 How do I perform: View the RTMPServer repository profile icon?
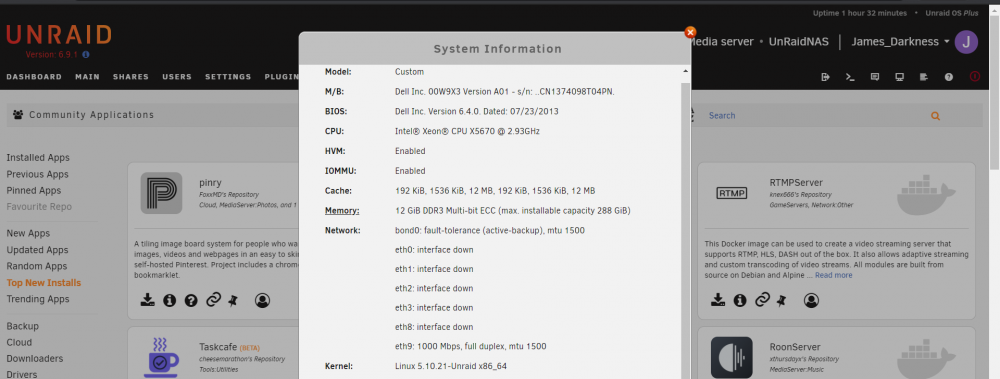coord(811,300)
